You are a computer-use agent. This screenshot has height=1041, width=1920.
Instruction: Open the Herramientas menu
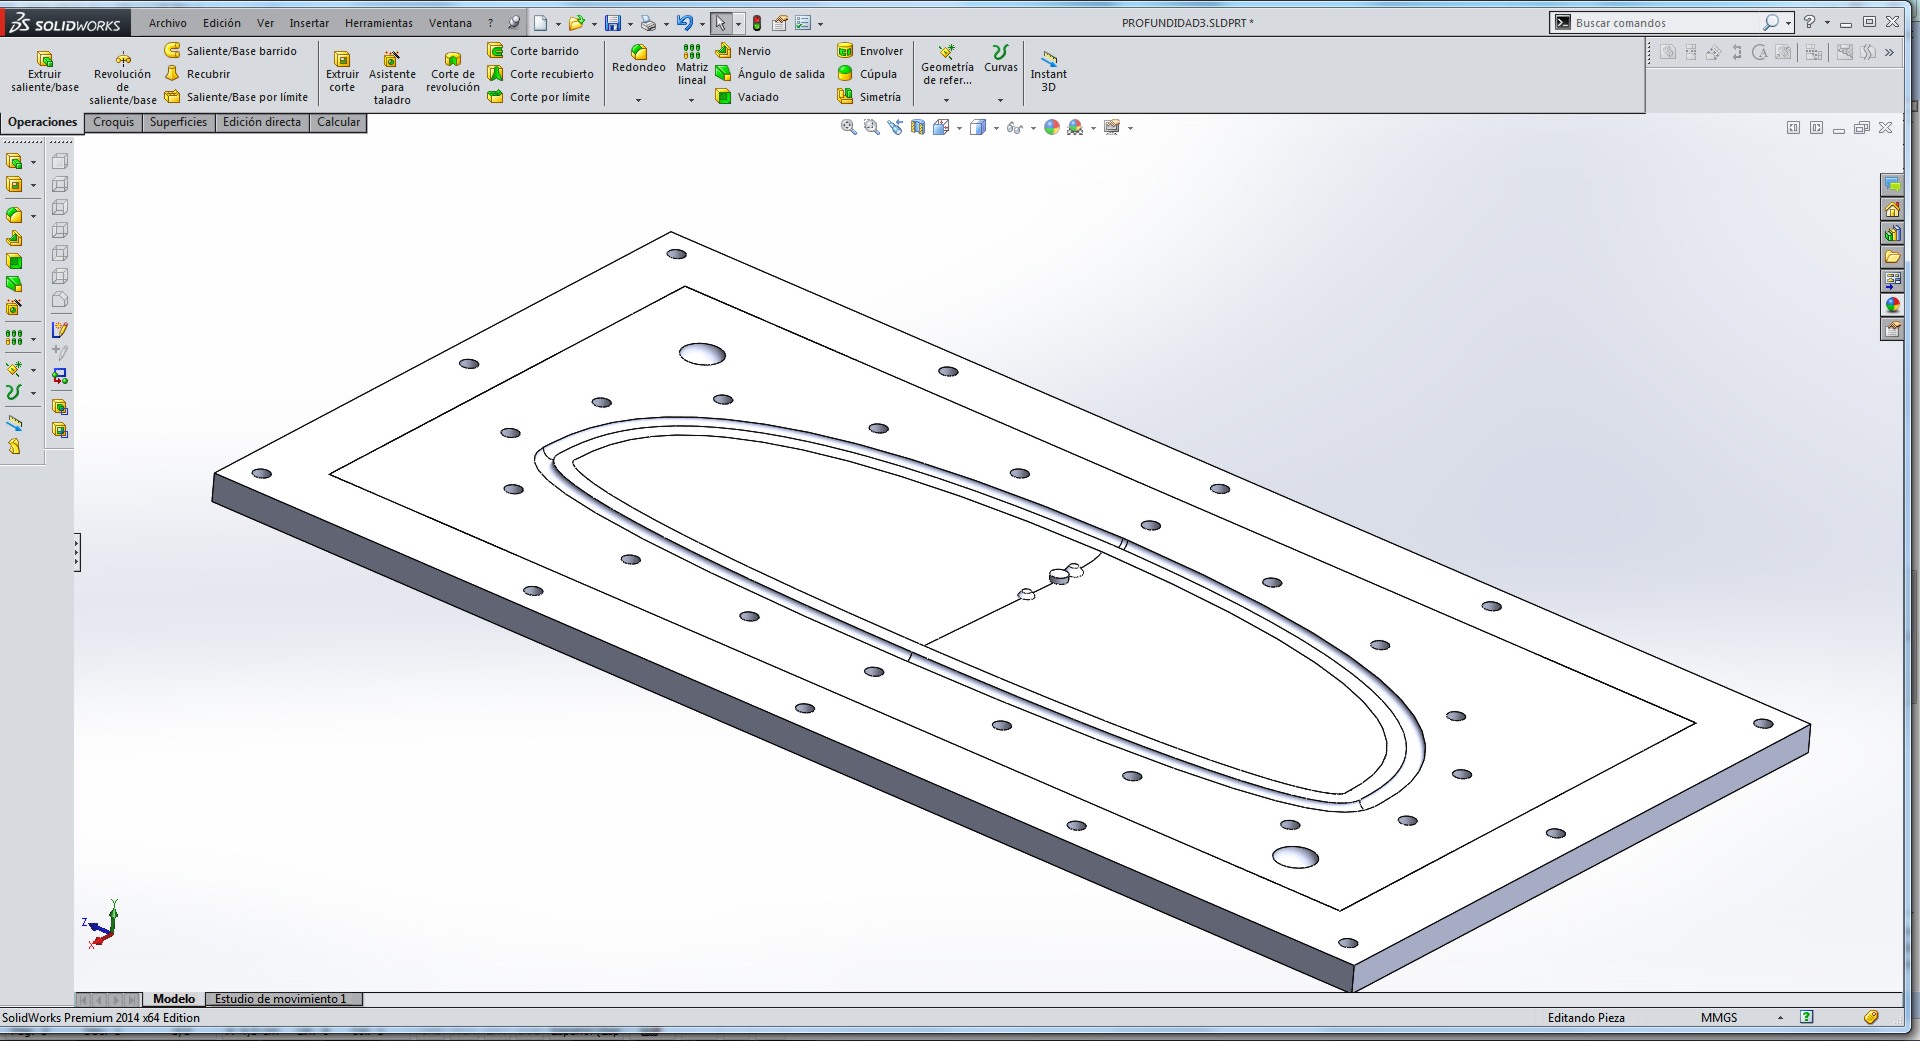tap(378, 23)
